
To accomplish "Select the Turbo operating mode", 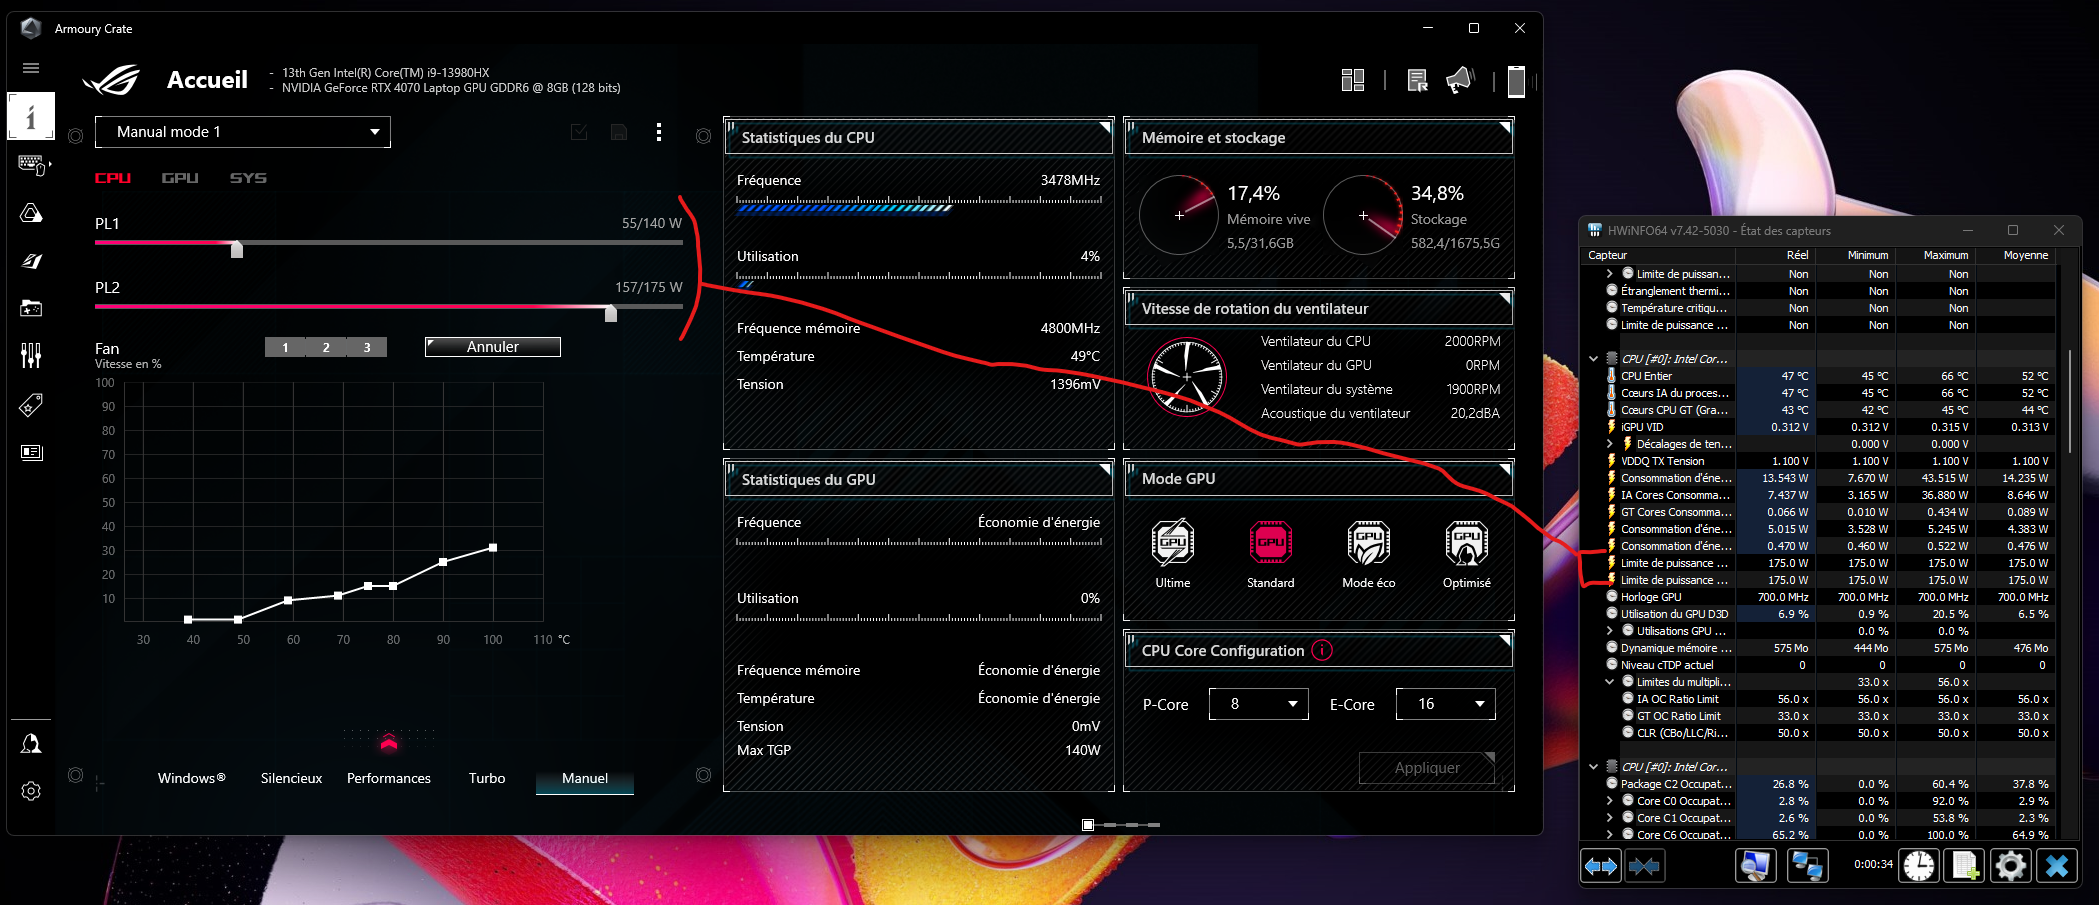I will pos(487,778).
